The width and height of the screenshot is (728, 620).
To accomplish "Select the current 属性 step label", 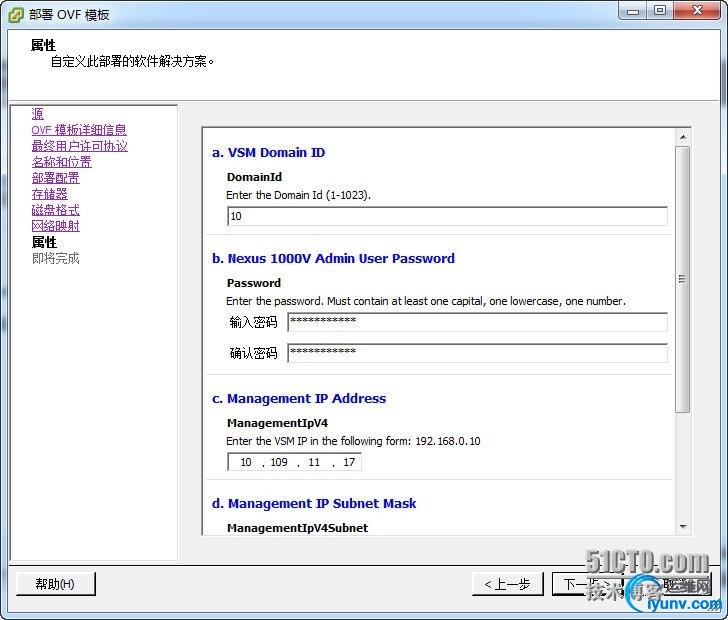I will point(44,242).
